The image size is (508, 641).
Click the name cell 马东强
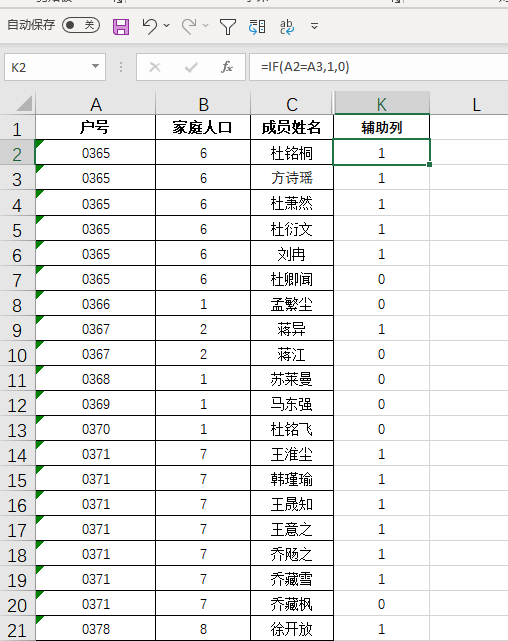[x=292, y=404]
